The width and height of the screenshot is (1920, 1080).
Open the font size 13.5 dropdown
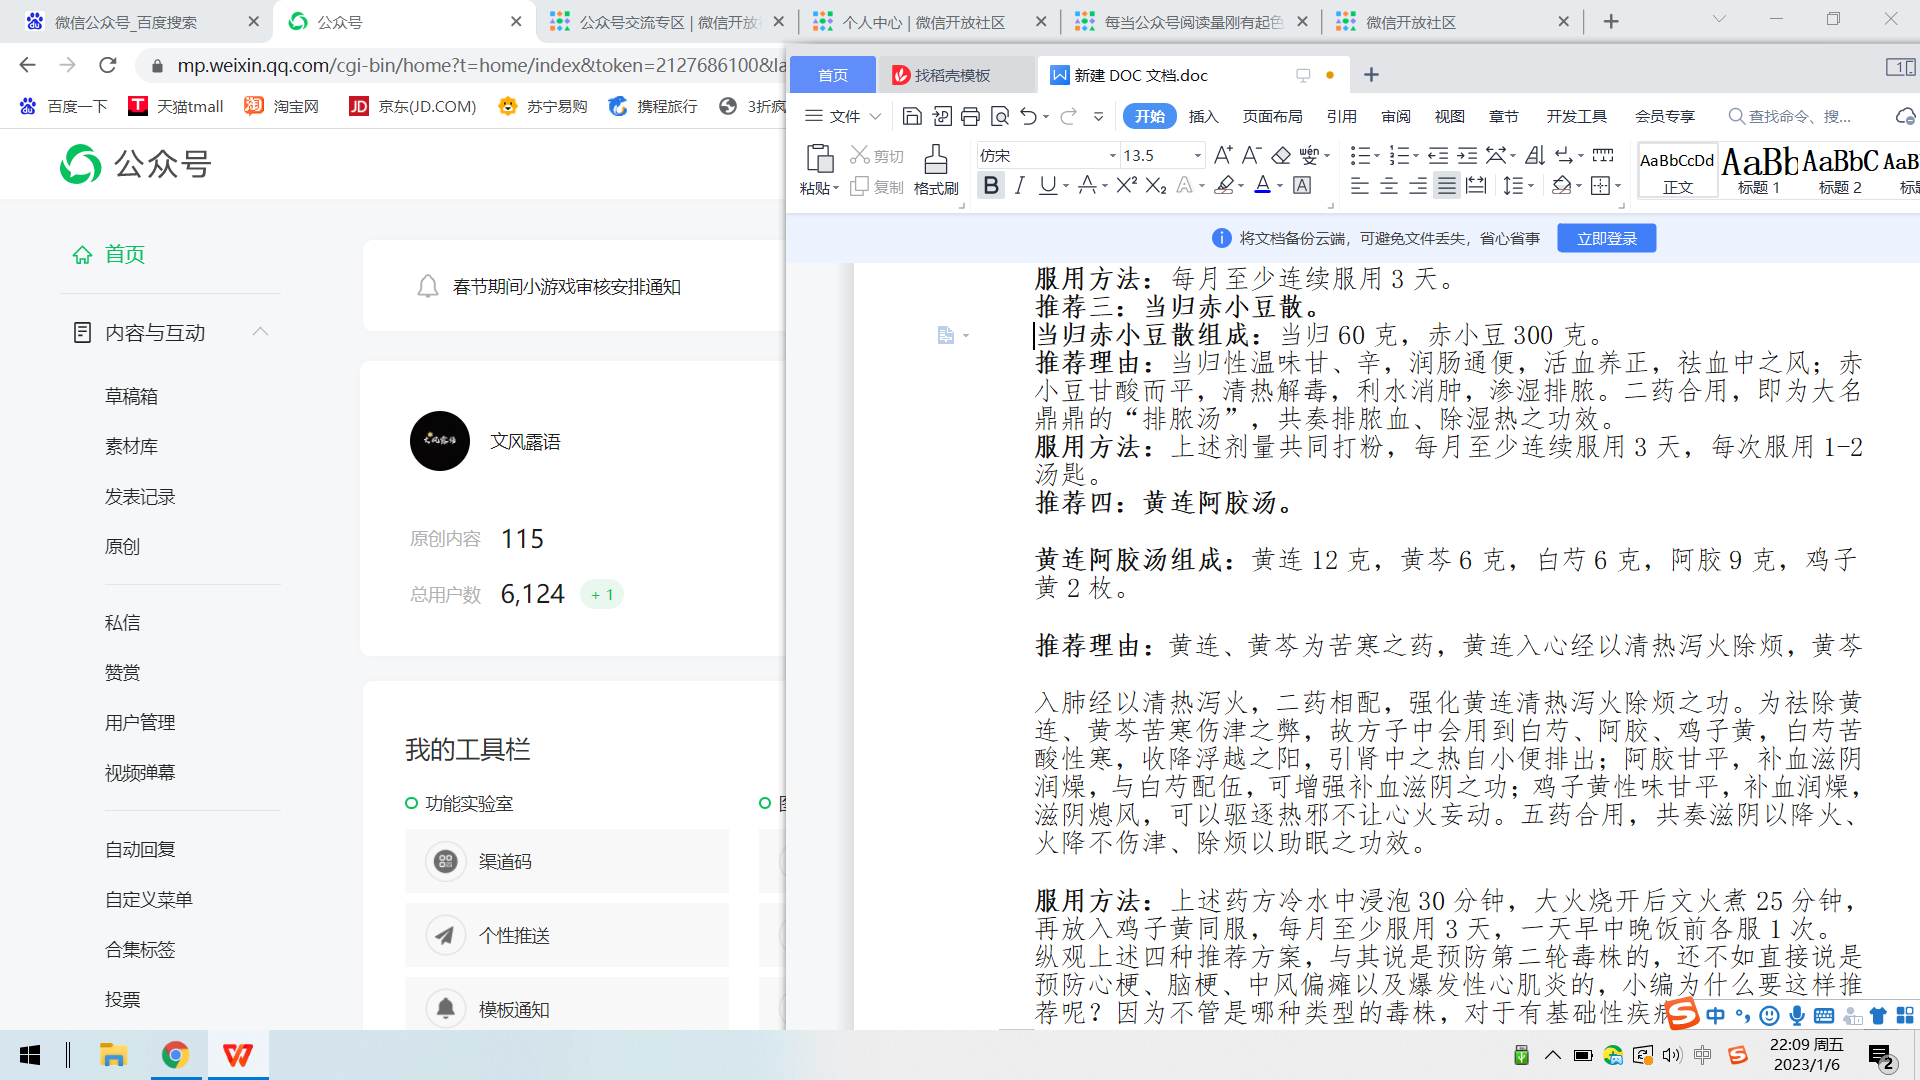1197,156
